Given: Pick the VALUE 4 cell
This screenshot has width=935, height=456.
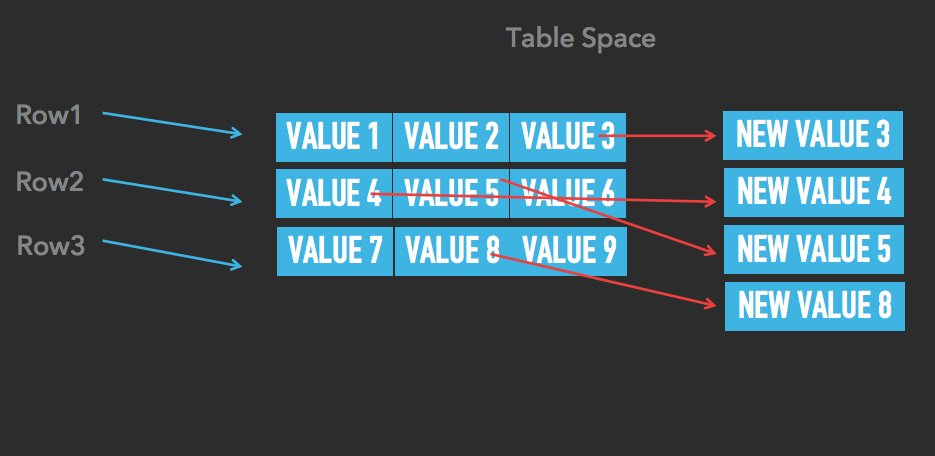Looking at the screenshot, I should 333,193.
